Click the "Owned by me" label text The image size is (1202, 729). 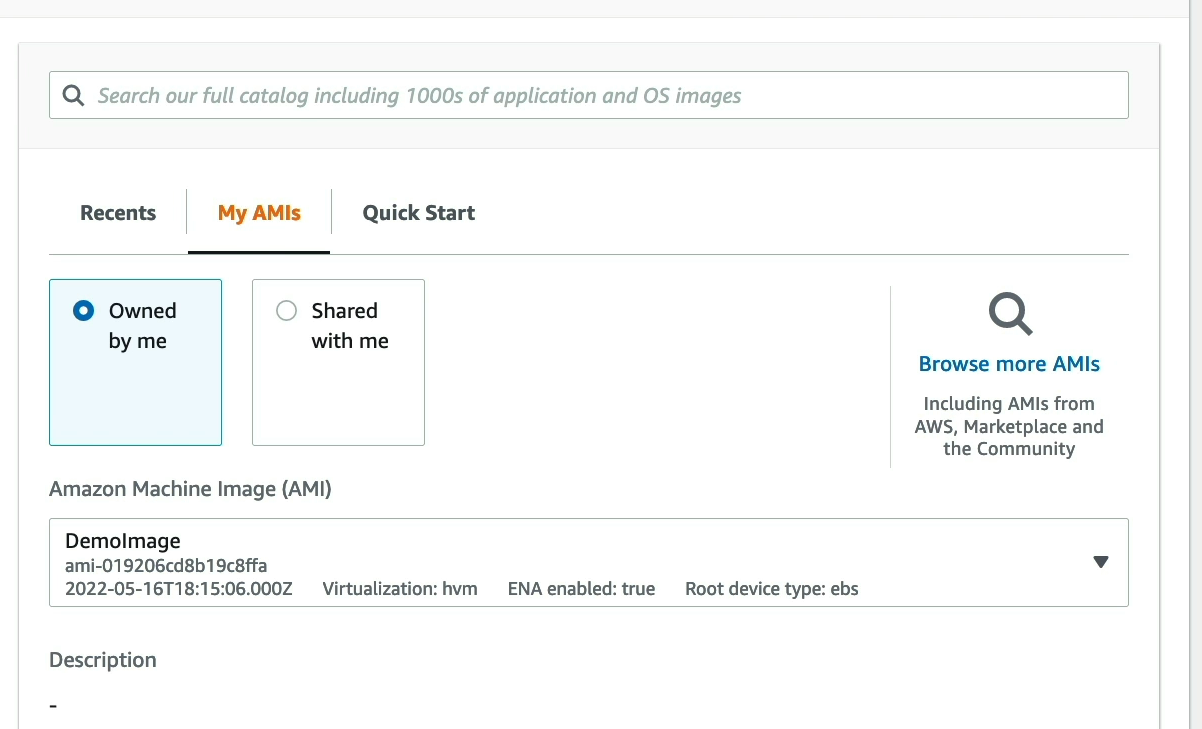[142, 326]
